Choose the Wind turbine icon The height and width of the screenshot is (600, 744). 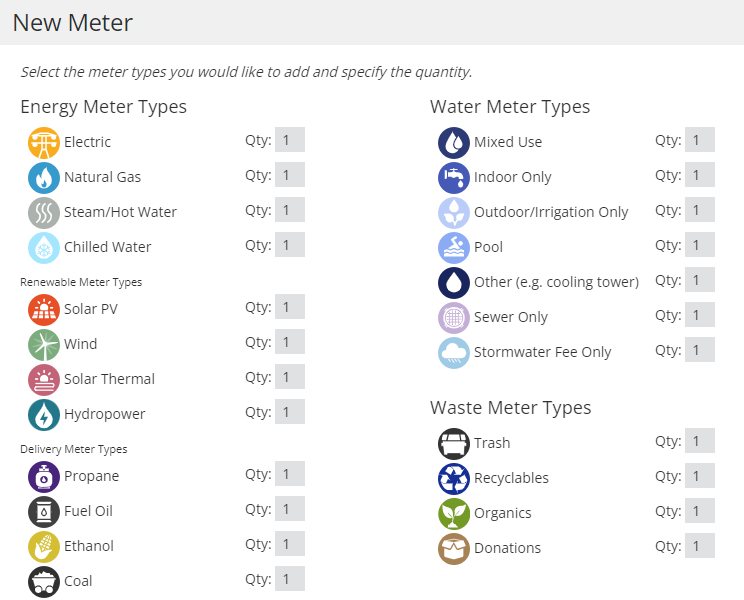tap(44, 344)
